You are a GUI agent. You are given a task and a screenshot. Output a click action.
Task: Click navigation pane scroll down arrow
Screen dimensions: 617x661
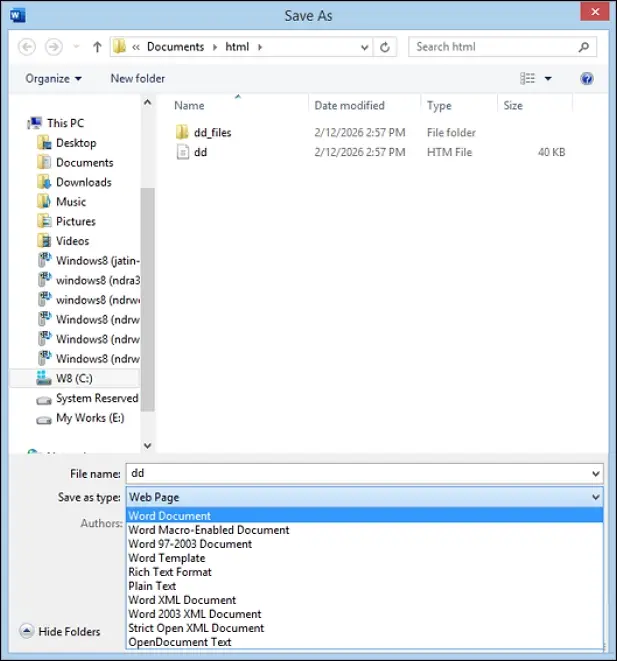148,445
